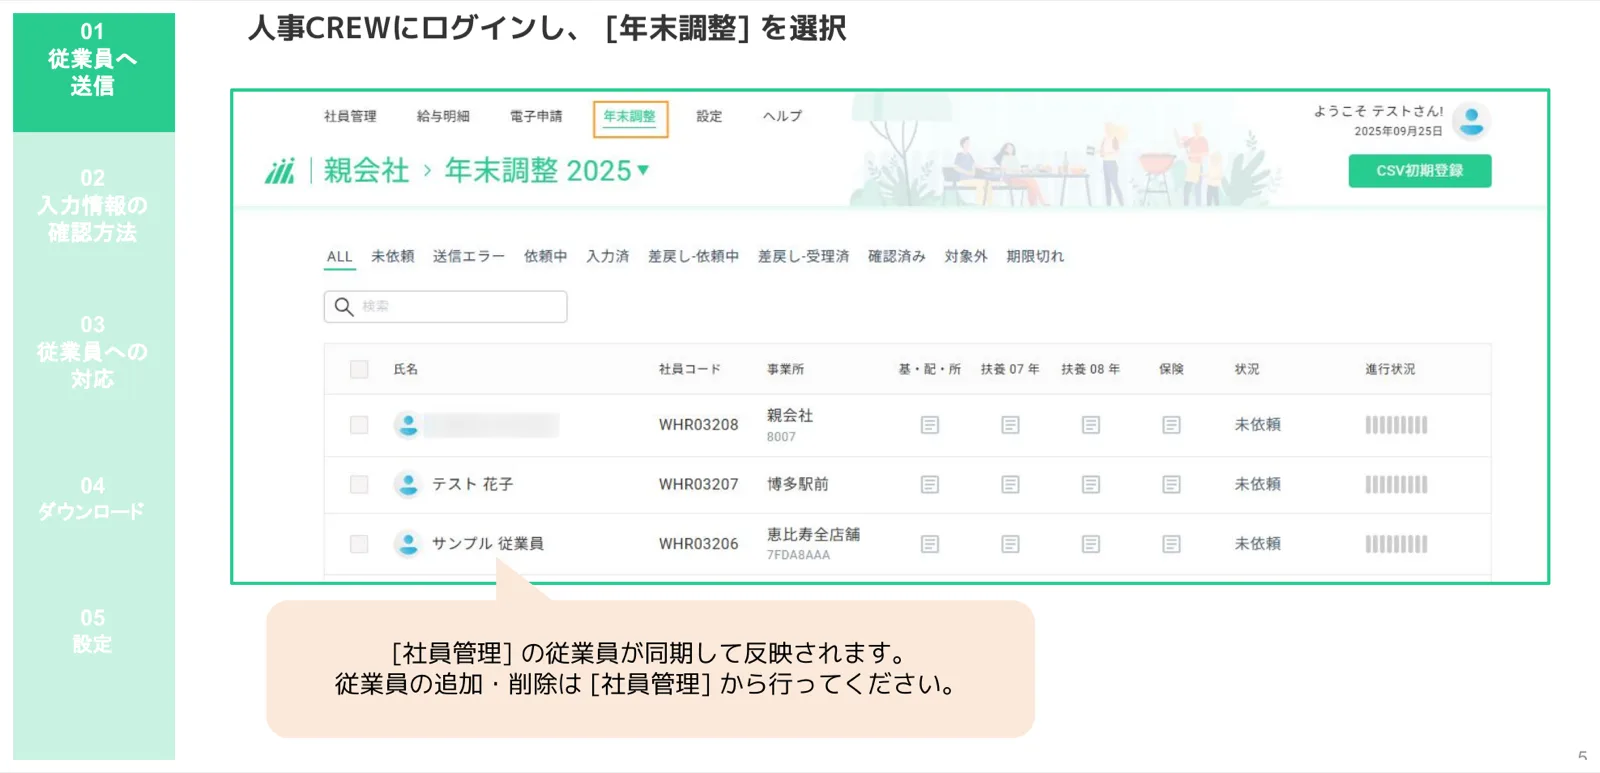Select the 年末調整 menu item

pos(630,117)
